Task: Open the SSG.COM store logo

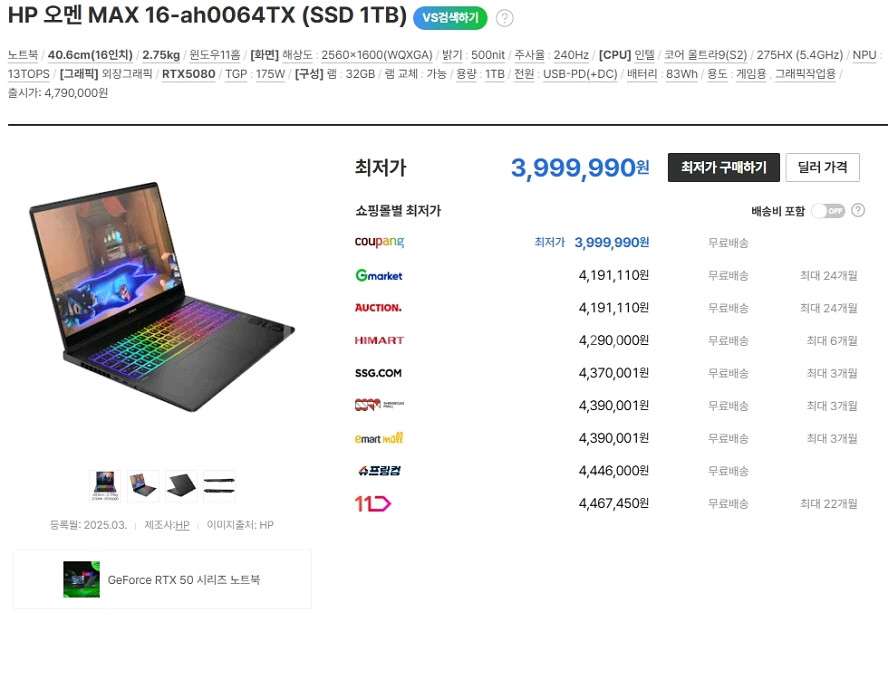Action: point(378,373)
